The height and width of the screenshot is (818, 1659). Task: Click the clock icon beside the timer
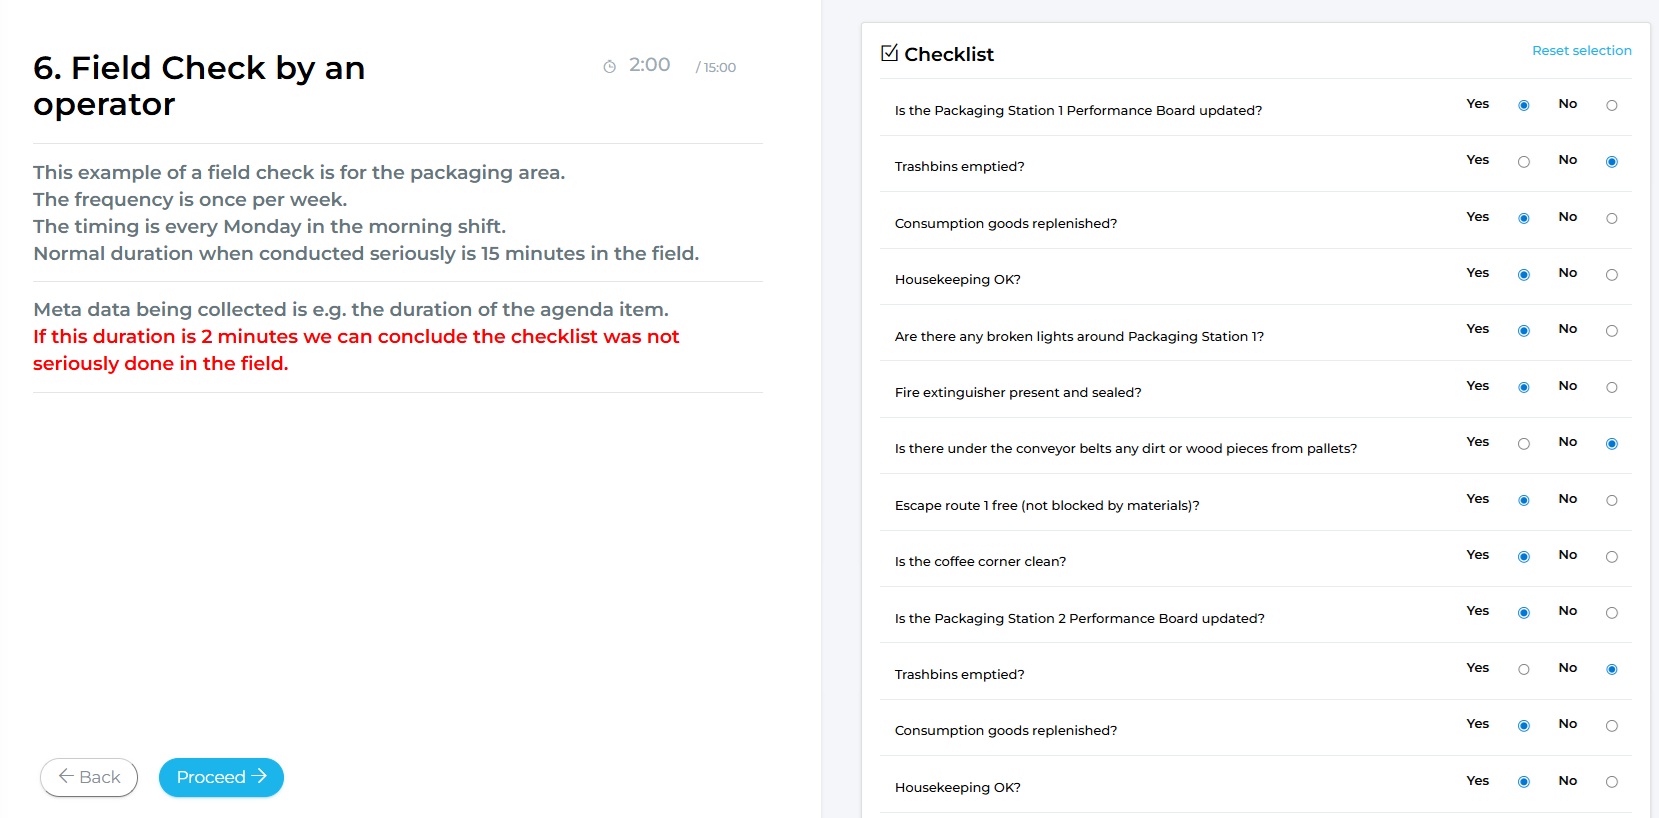(x=609, y=67)
